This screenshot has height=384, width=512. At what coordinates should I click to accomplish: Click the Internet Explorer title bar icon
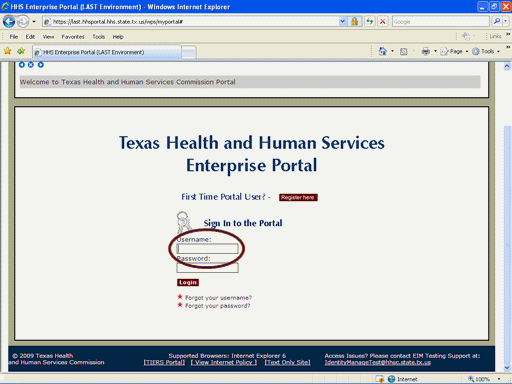click(5, 7)
